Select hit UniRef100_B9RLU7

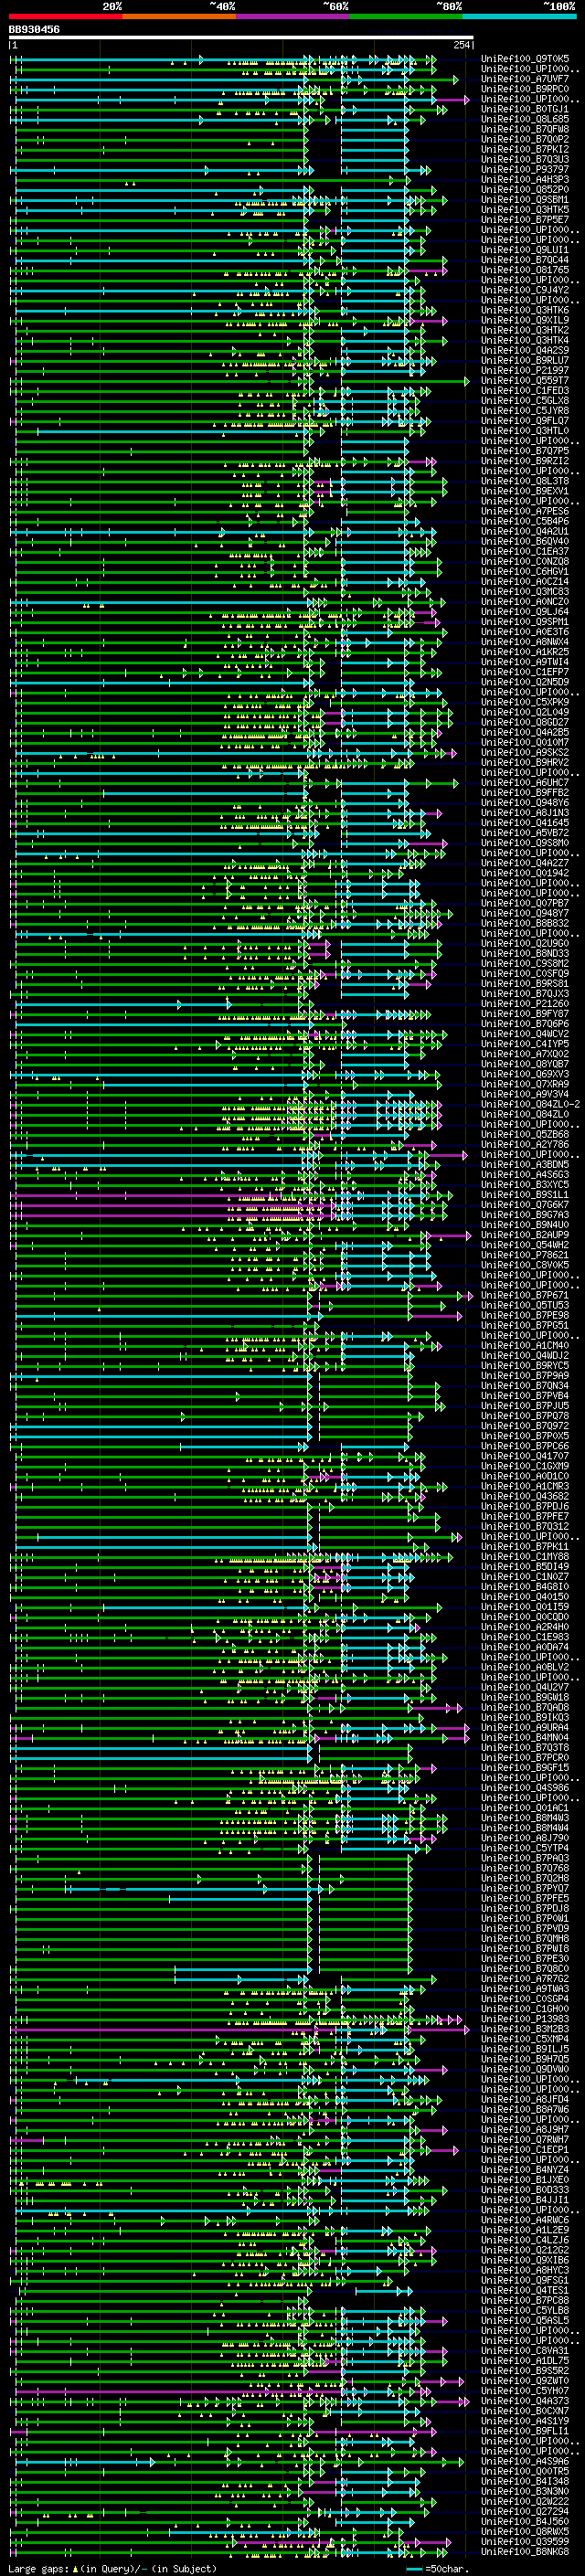[525, 361]
